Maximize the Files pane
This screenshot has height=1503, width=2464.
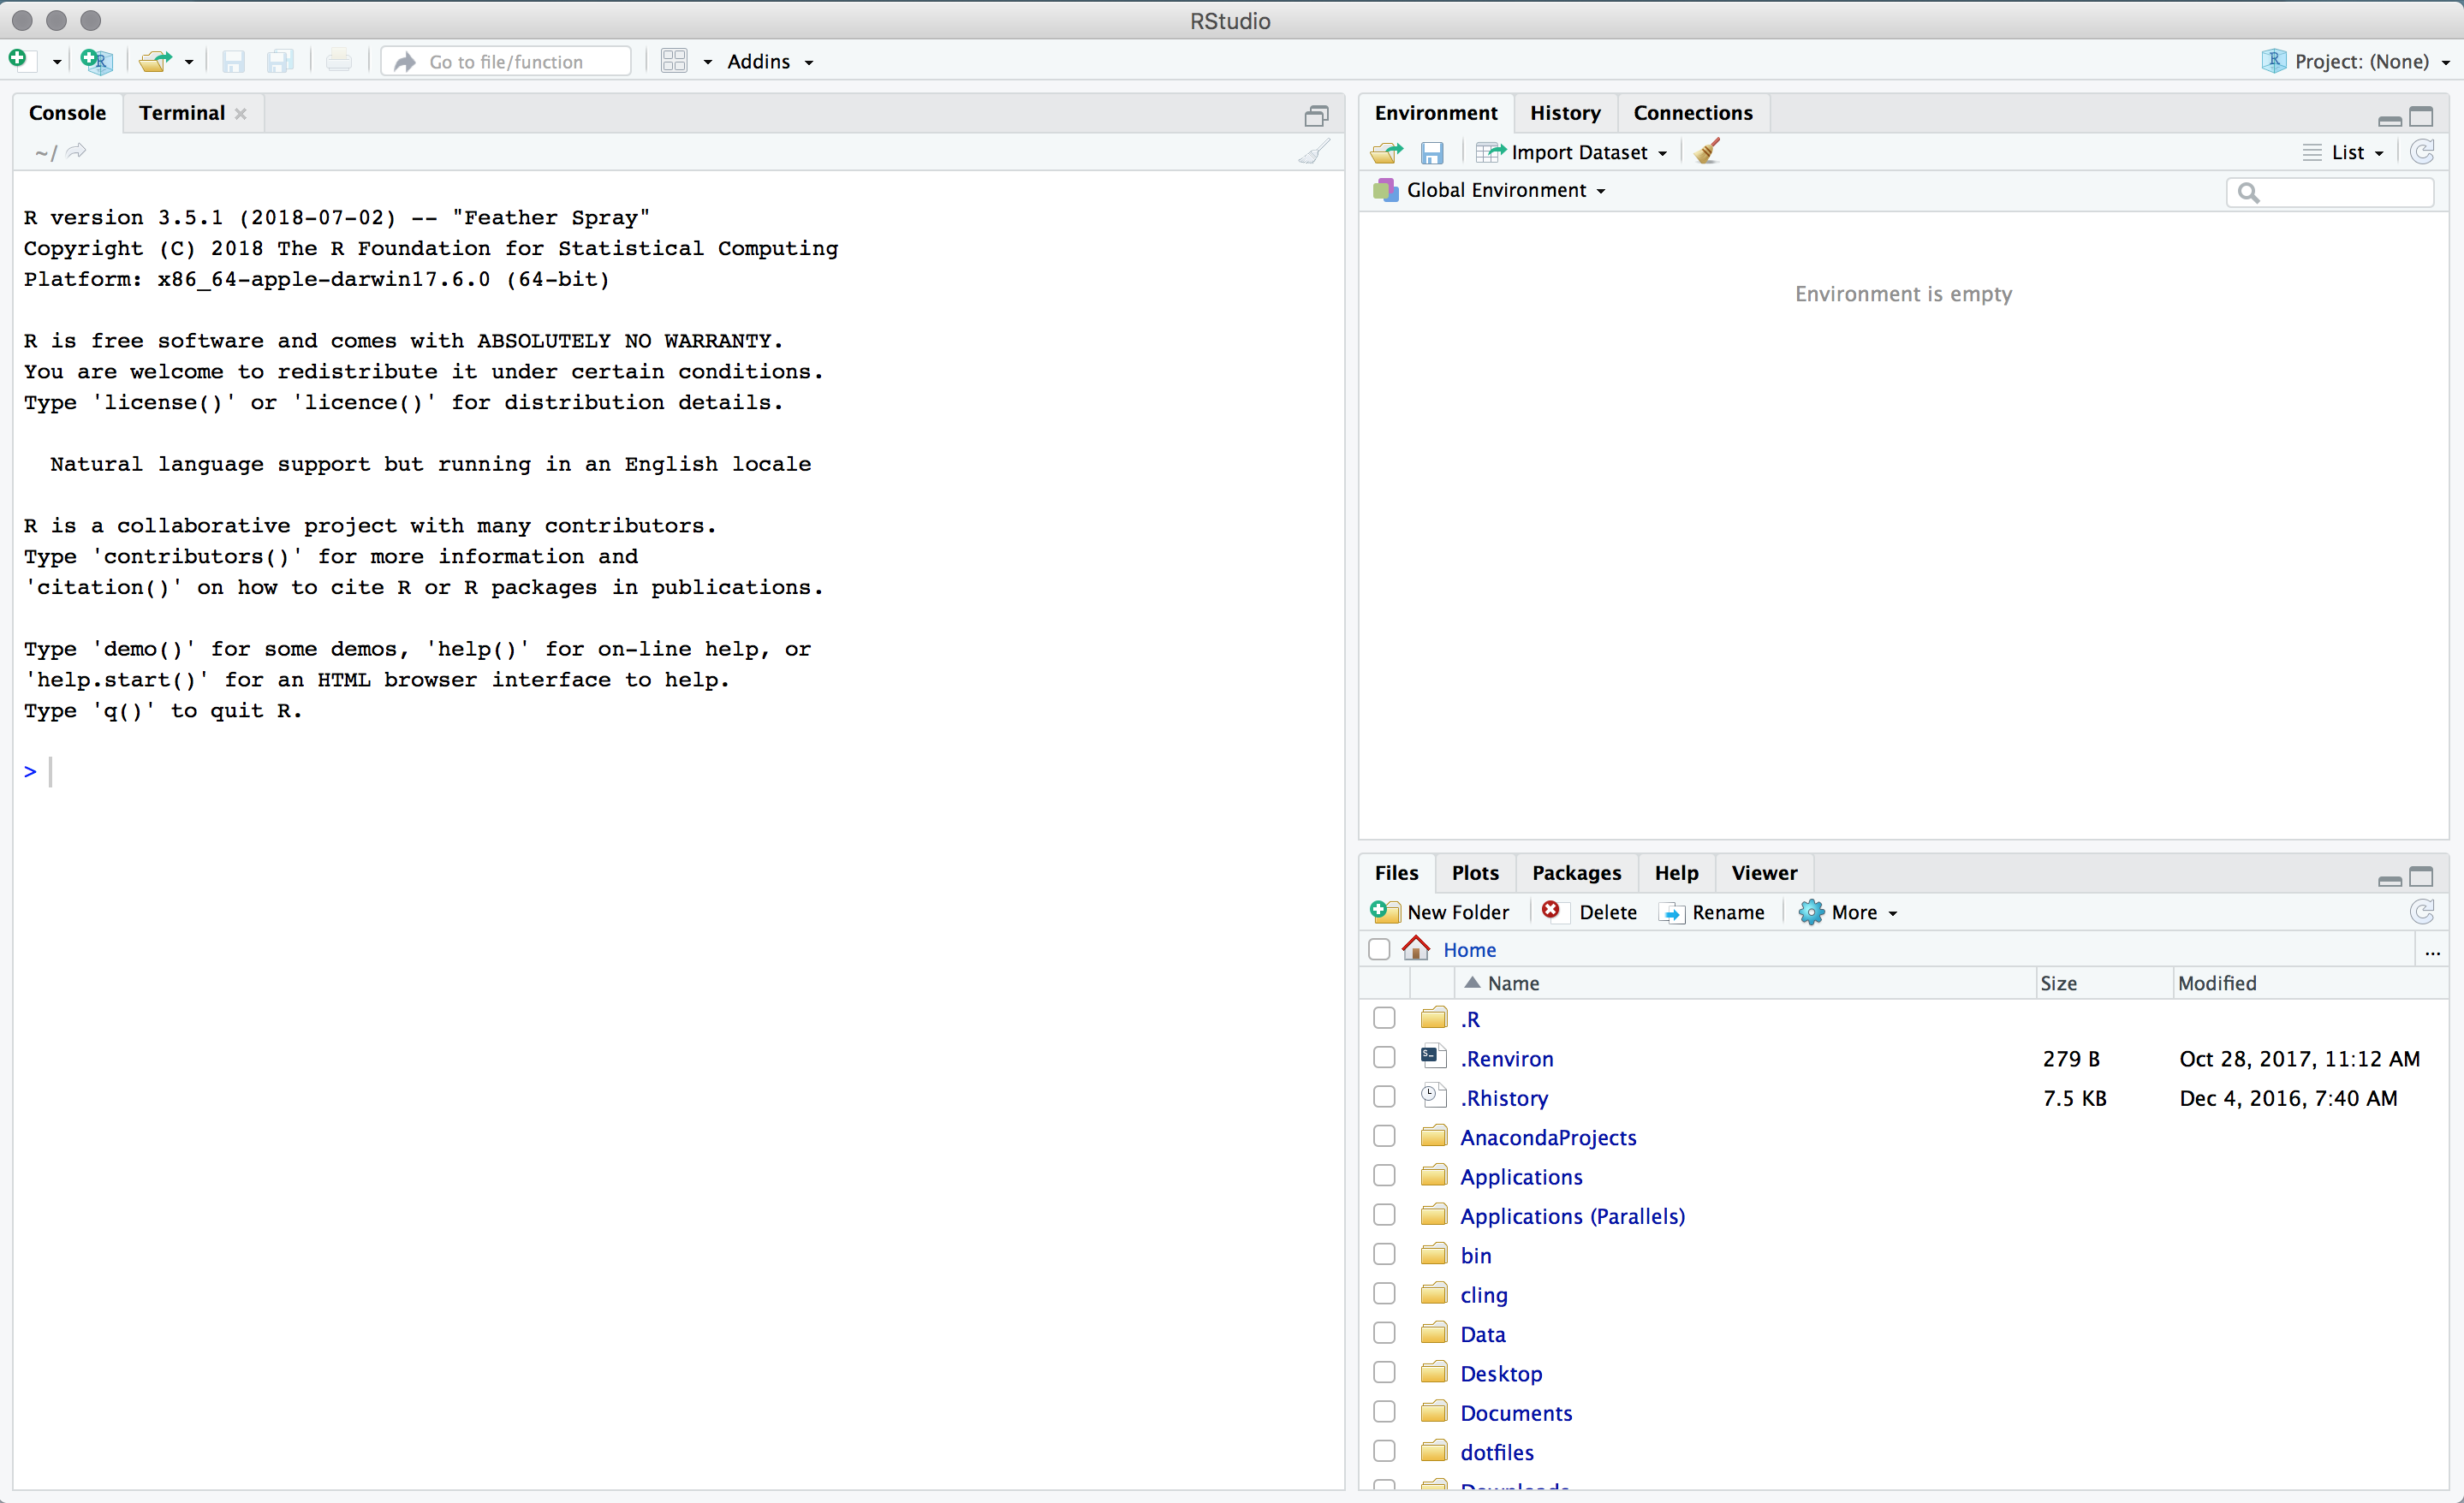tap(2421, 877)
